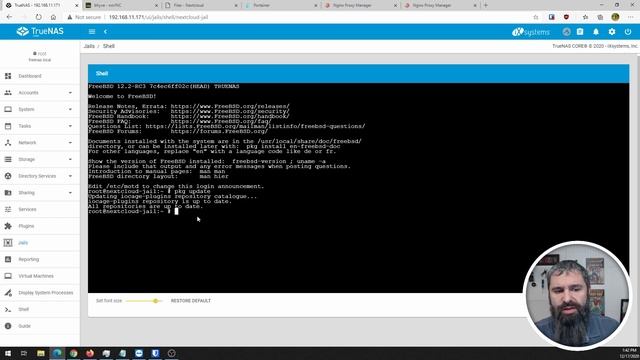640x360 pixels.
Task: Open the task manager clipboard icon
Action: 580,31
